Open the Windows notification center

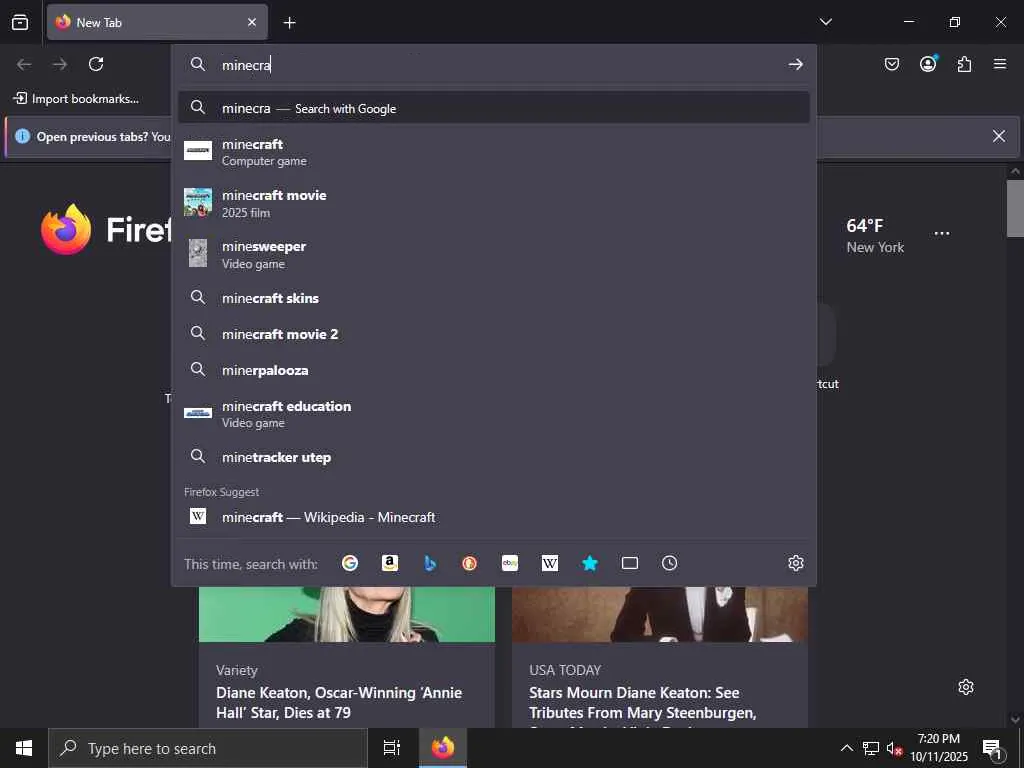[x=993, y=748]
